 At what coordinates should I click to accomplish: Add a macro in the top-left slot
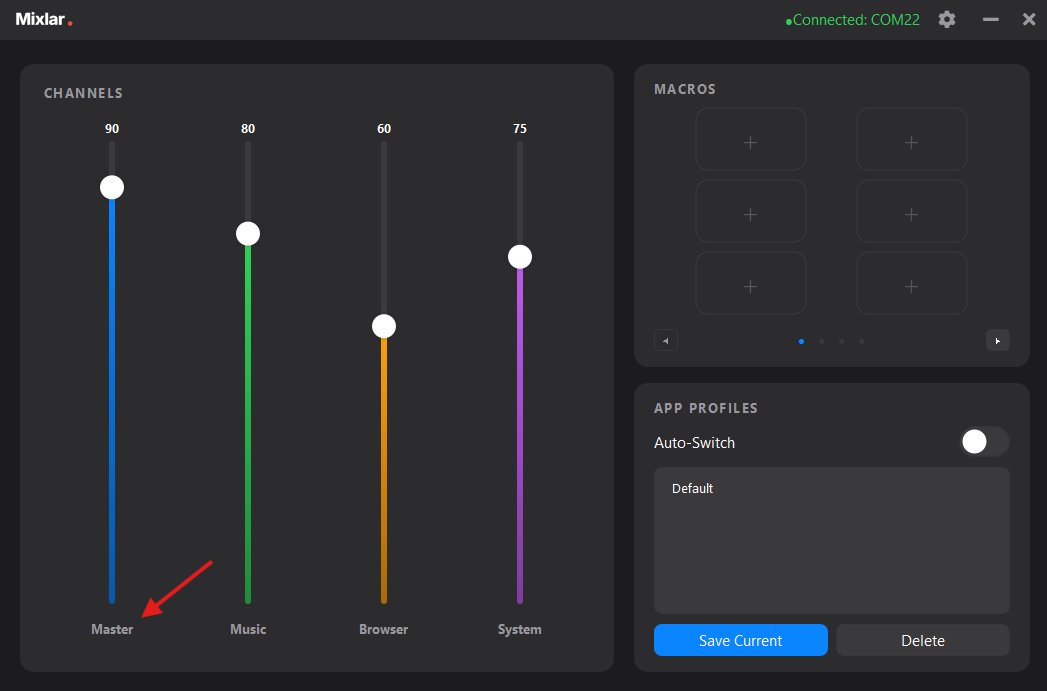(x=751, y=139)
